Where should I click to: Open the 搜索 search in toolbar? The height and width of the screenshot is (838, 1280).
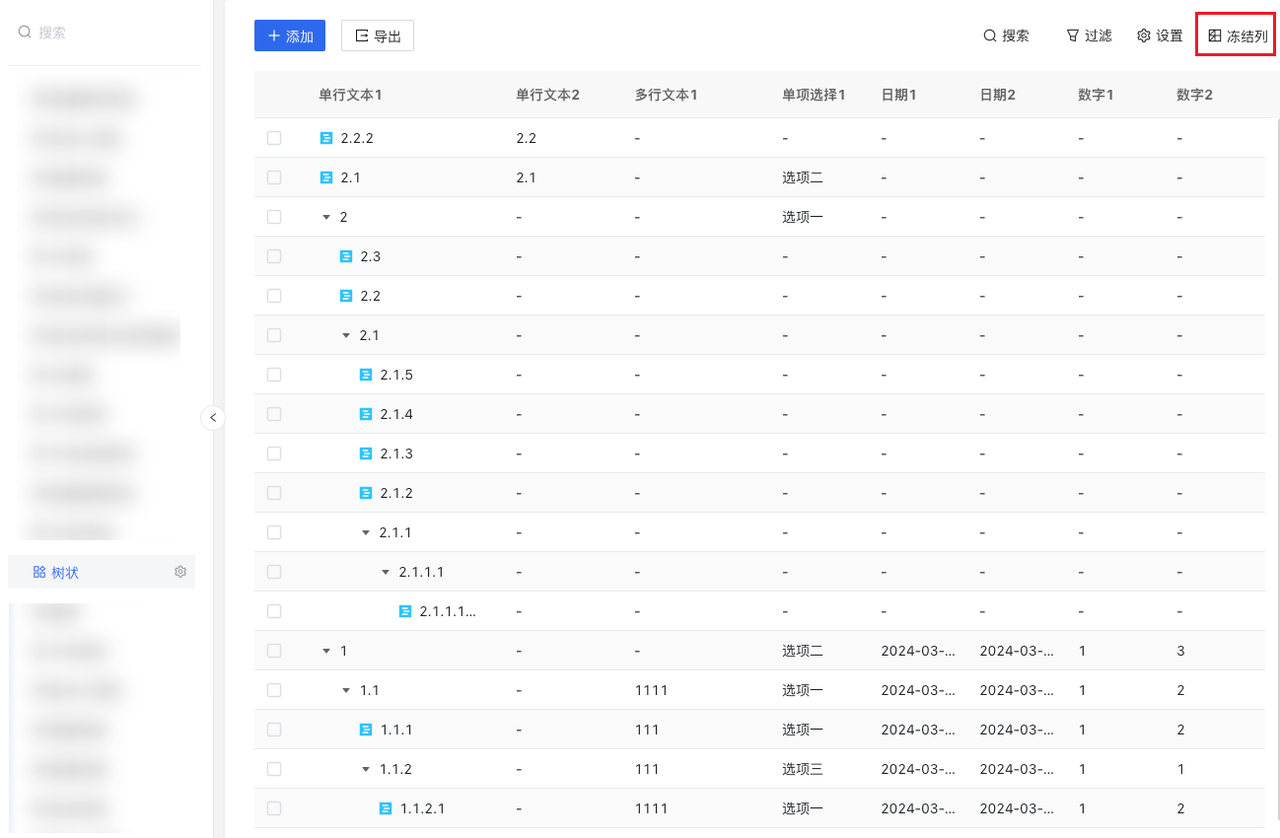pos(1006,36)
